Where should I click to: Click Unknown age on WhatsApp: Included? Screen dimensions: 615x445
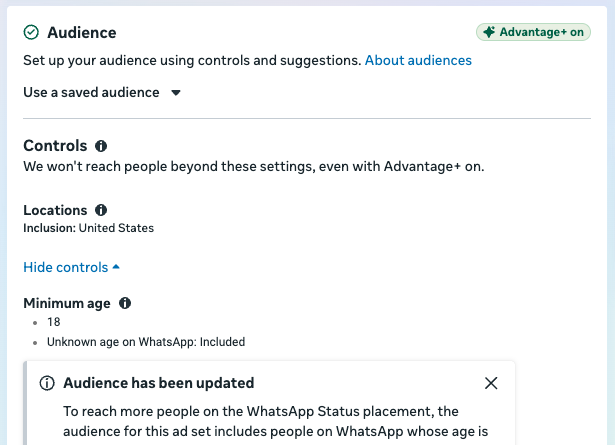coord(146,342)
